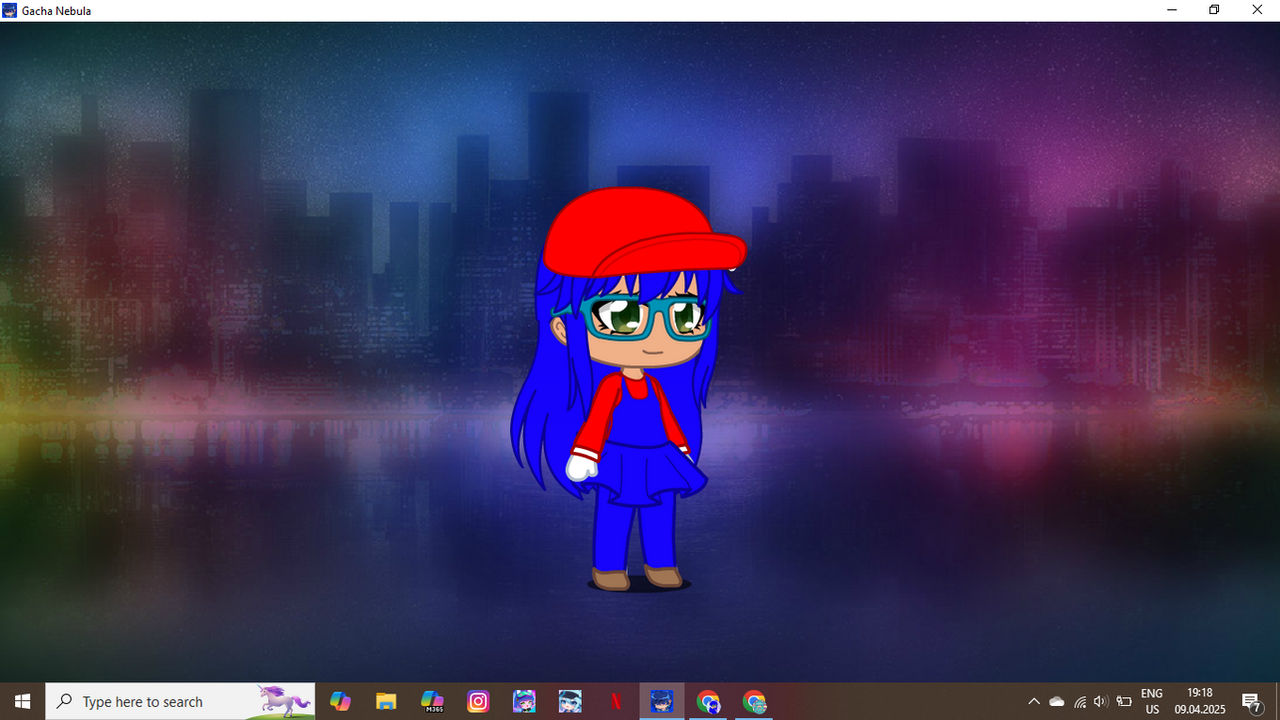Switch the ENG US input language indicator
The width and height of the screenshot is (1280, 720).
(1152, 702)
